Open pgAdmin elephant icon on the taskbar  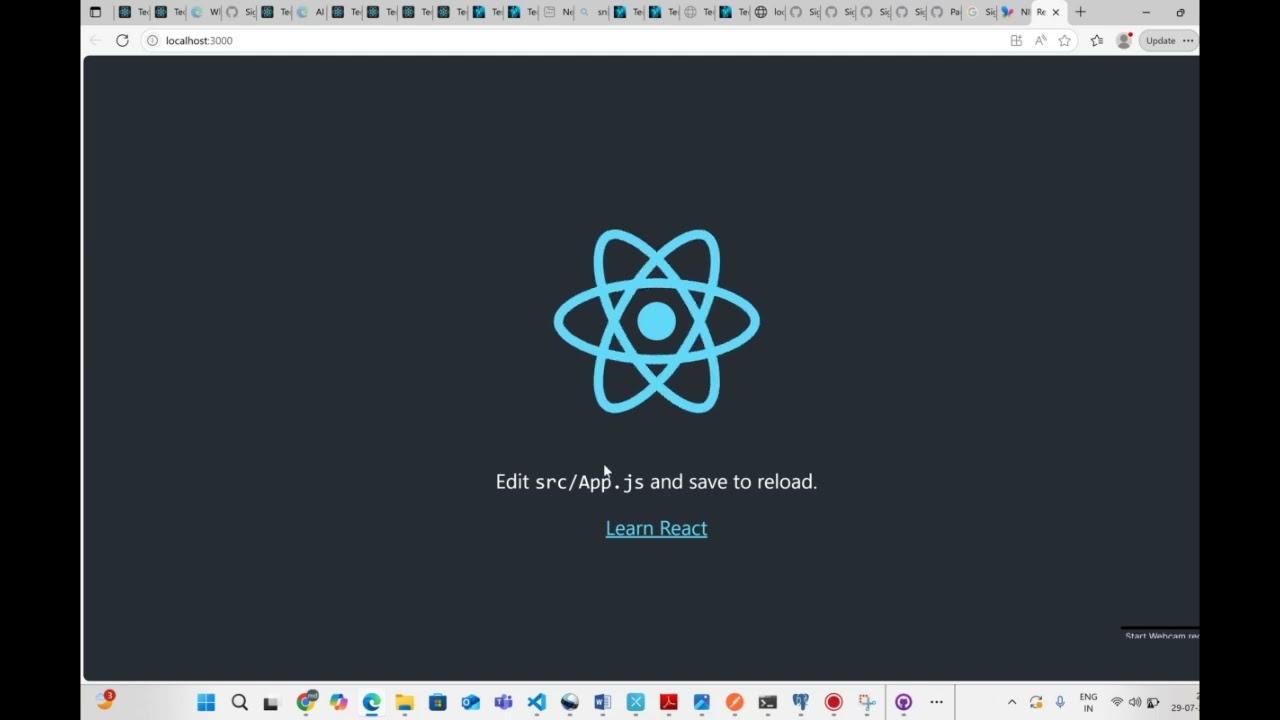[x=800, y=702]
